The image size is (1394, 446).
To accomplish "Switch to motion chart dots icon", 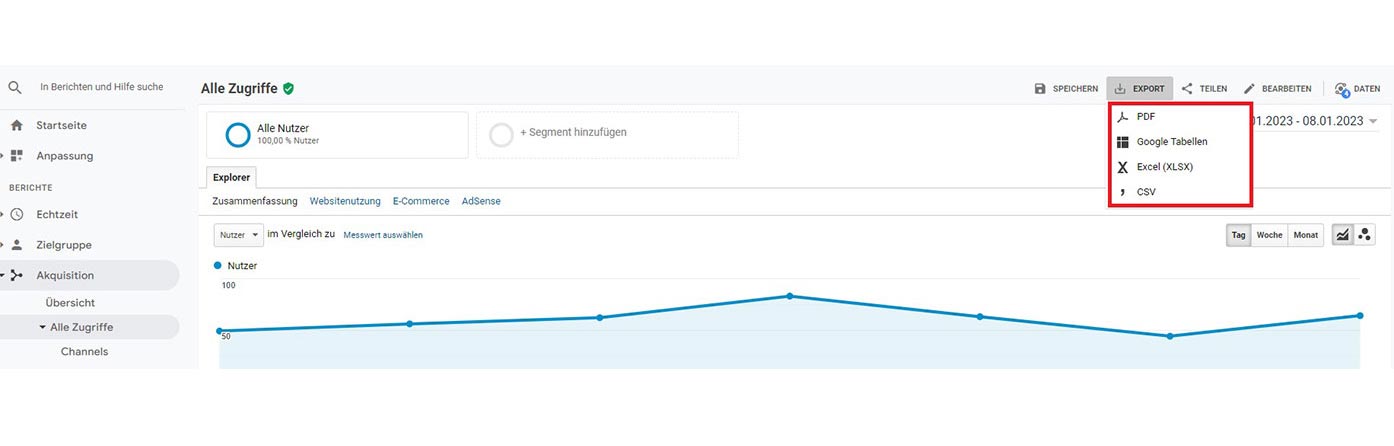I will click(x=1364, y=235).
